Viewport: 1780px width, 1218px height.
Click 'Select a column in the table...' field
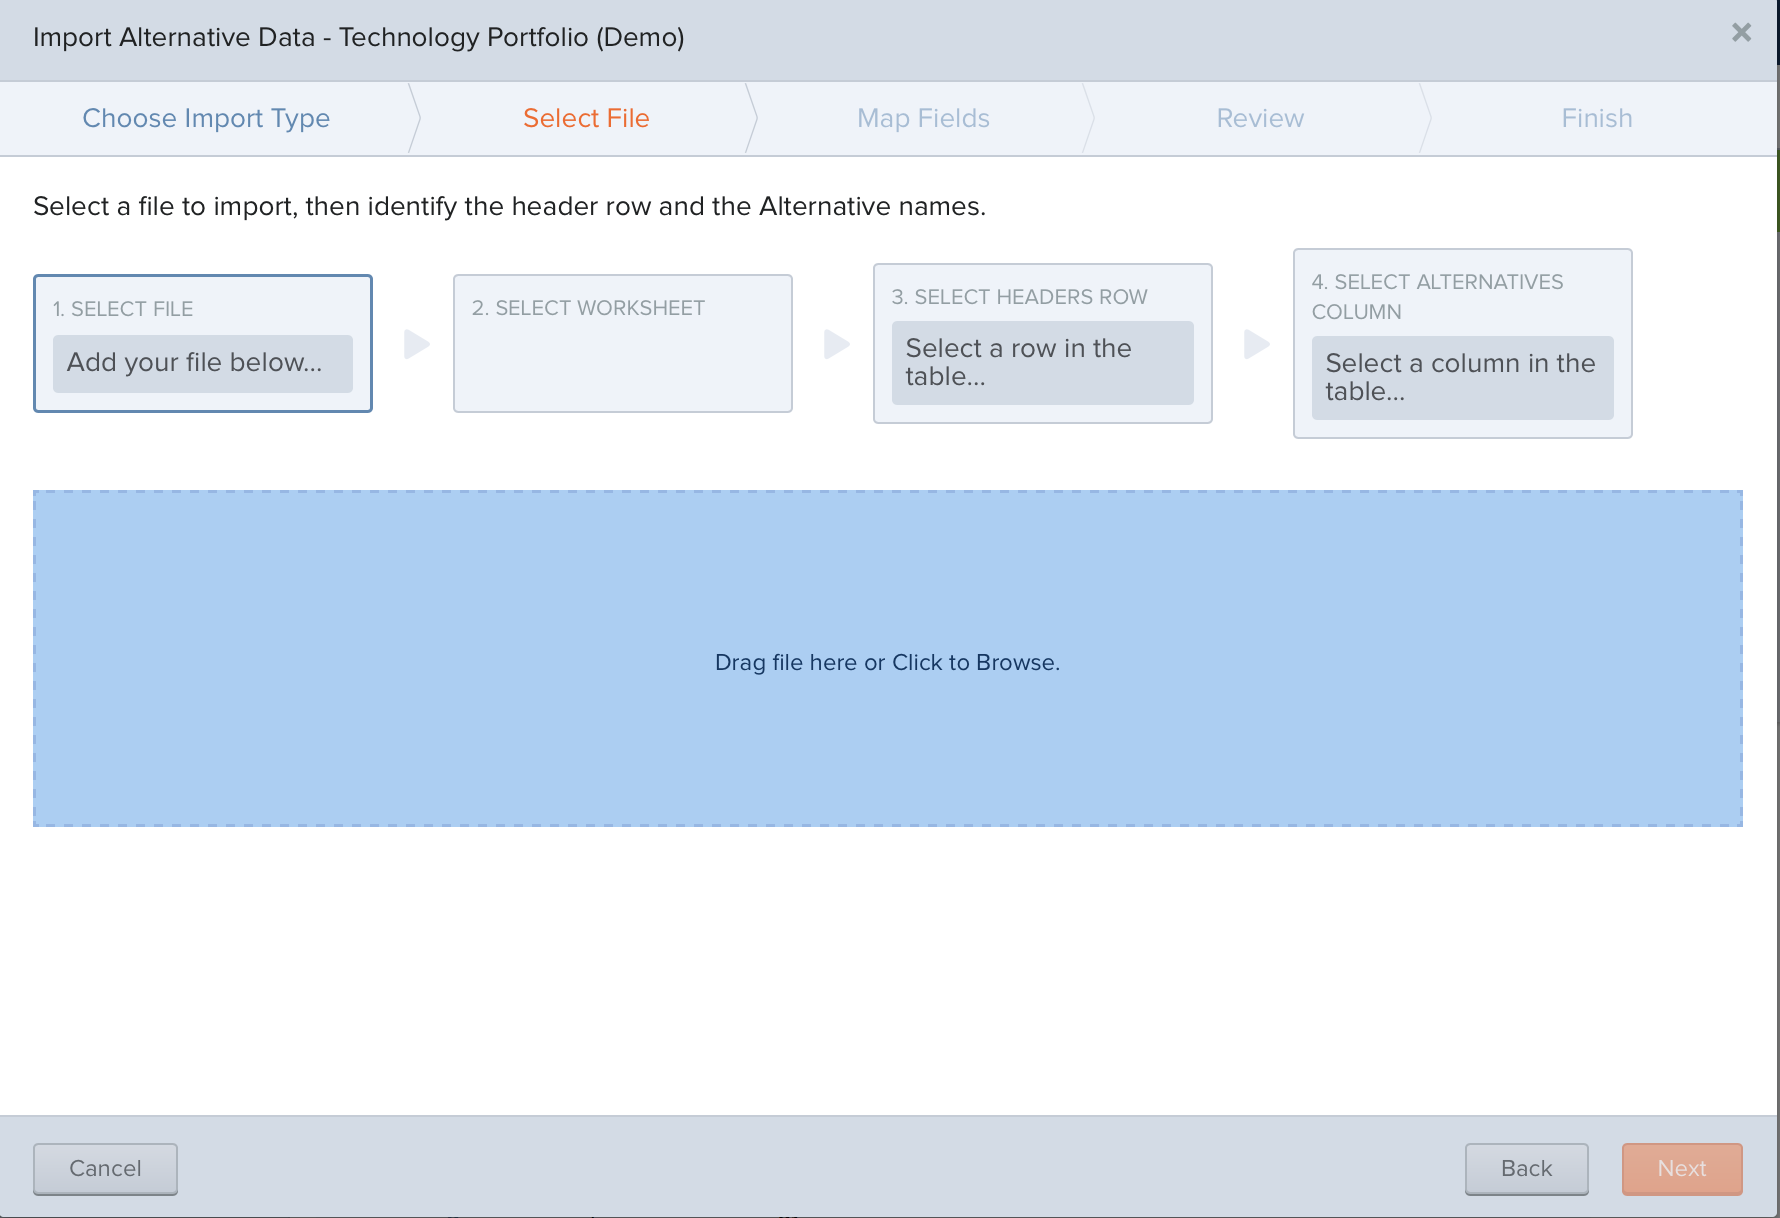1463,377
